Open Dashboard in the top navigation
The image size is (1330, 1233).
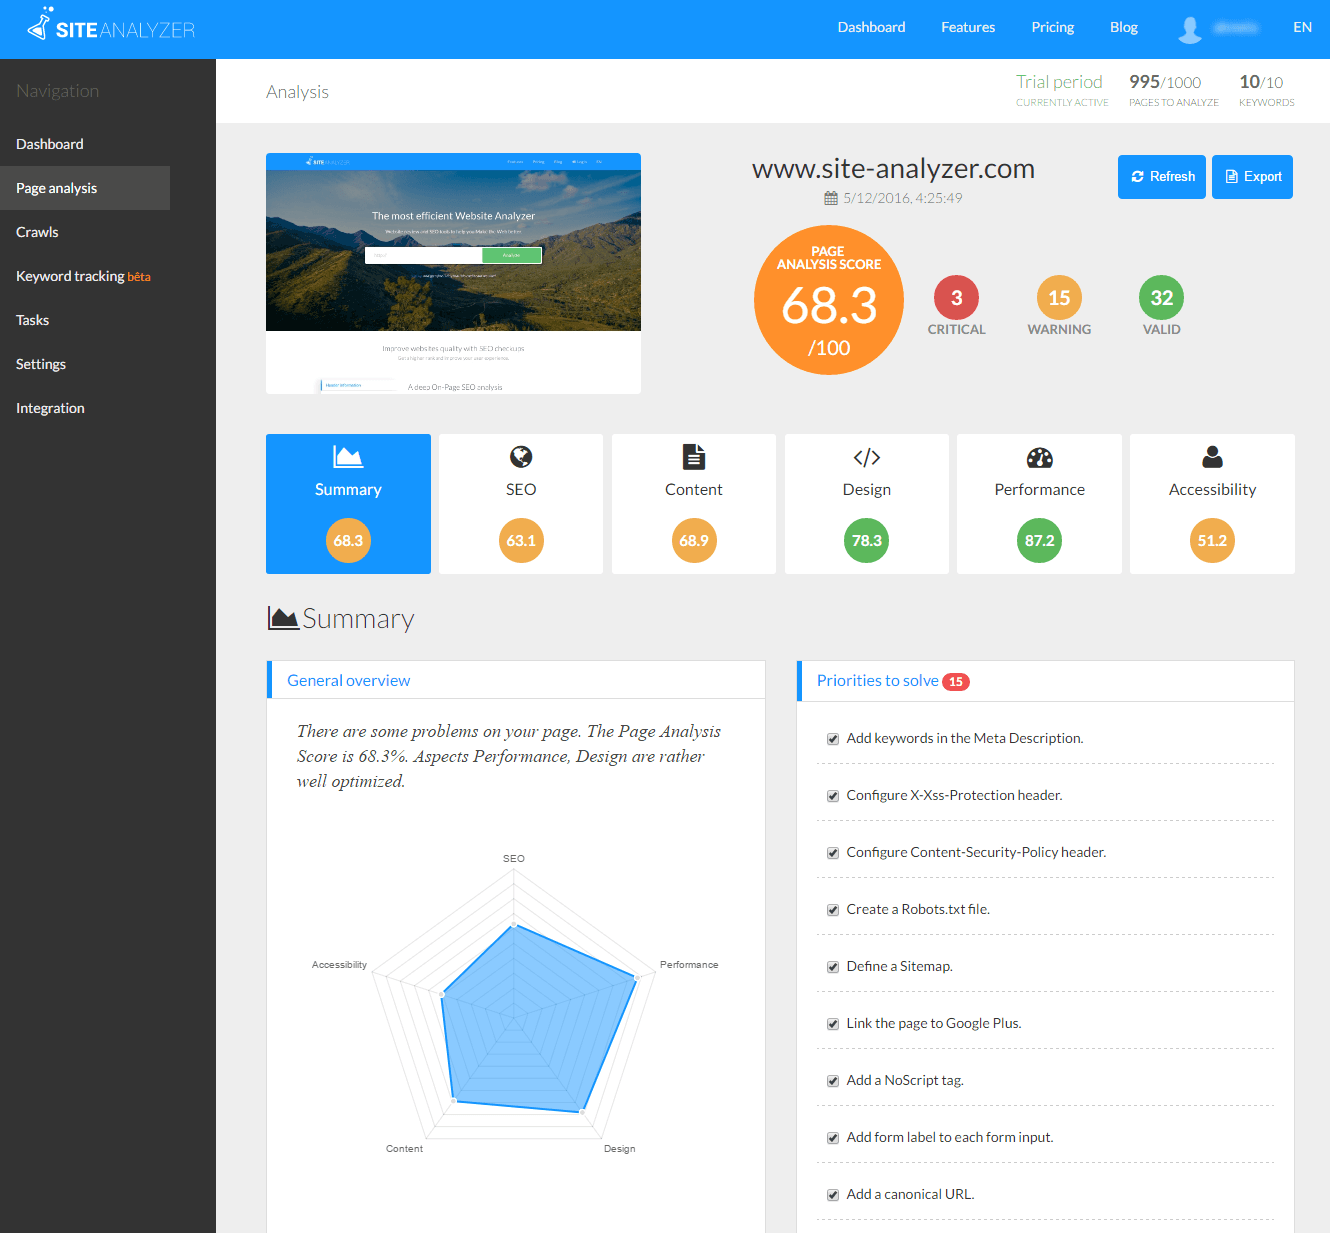(871, 27)
